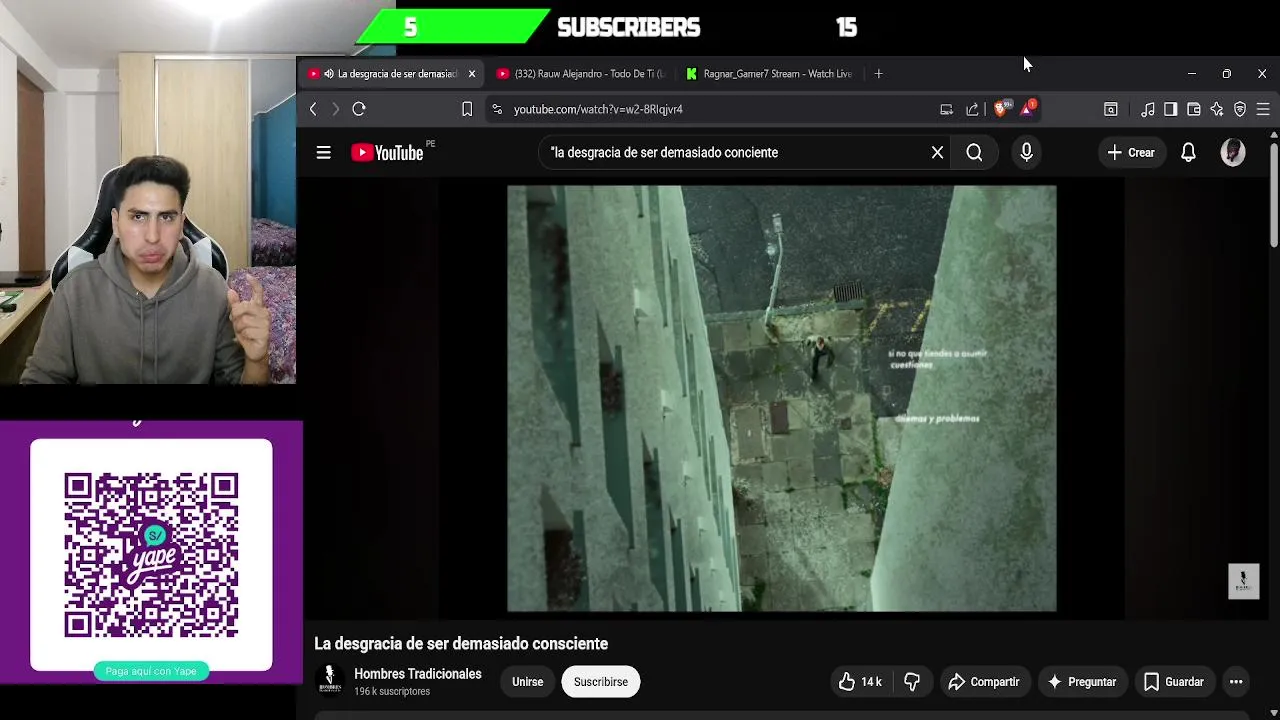
Task: Switch to the Ragnar_Gamer7 Stream Kick tab
Action: [x=768, y=74]
